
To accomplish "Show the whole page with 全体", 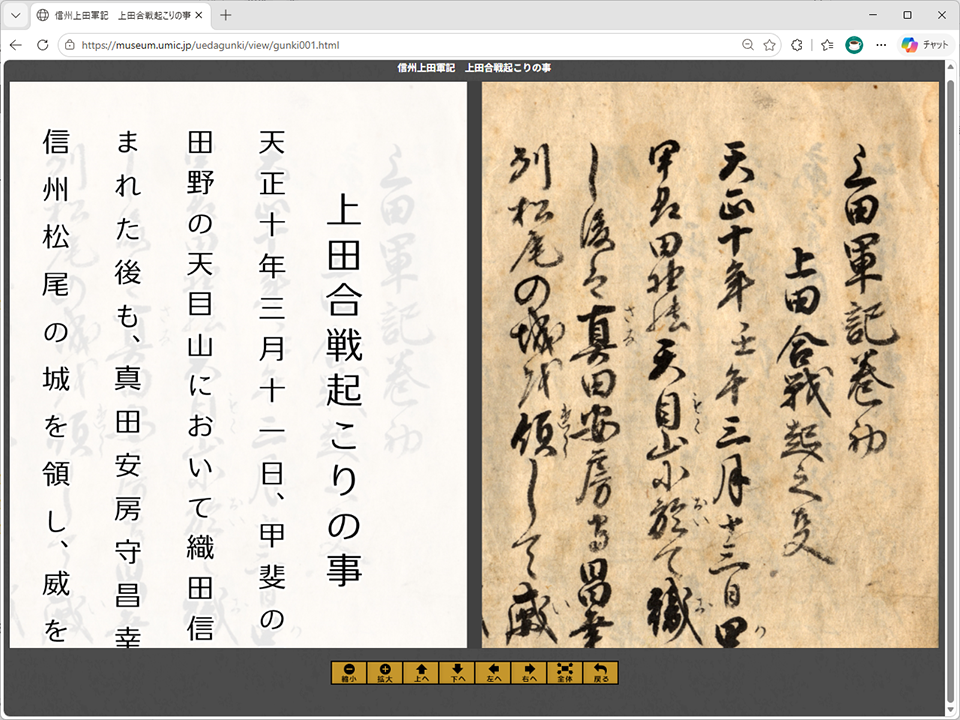I will click(x=565, y=673).
